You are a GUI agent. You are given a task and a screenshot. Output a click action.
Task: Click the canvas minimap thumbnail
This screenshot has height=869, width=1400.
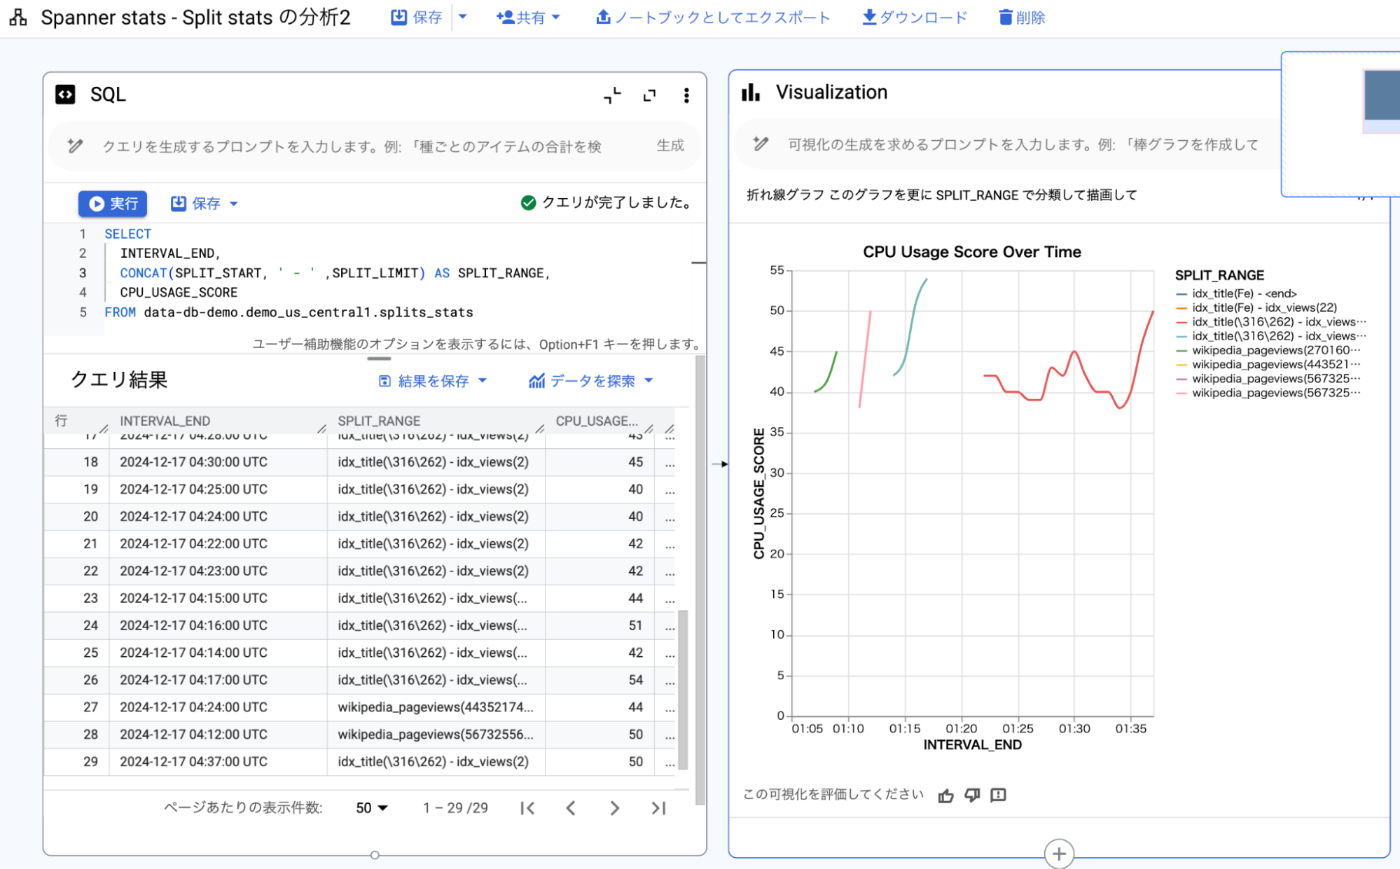(x=1341, y=123)
